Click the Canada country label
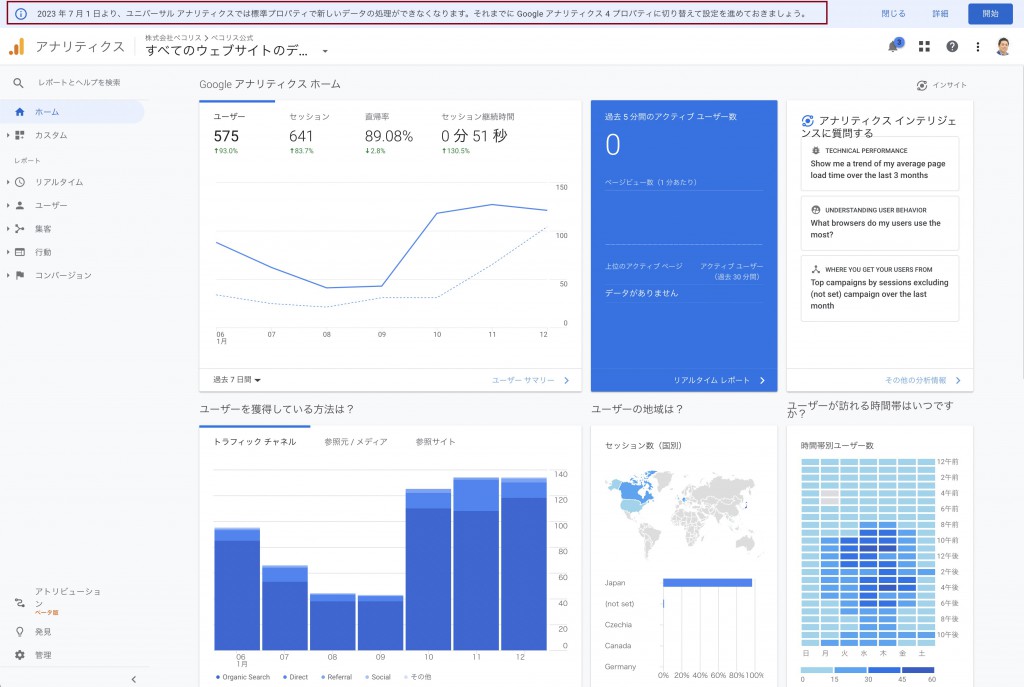 click(x=617, y=646)
